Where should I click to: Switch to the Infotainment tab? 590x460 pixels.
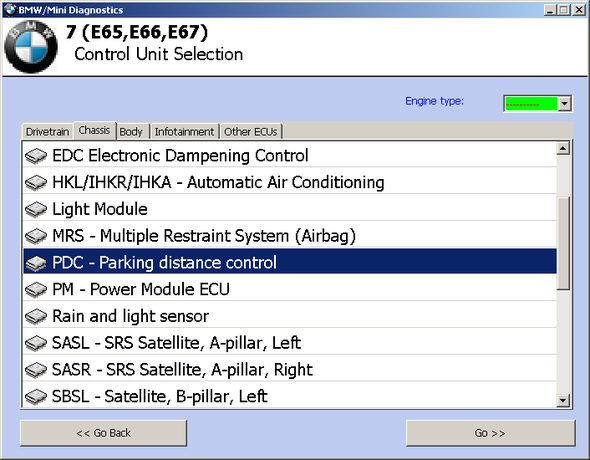point(184,132)
